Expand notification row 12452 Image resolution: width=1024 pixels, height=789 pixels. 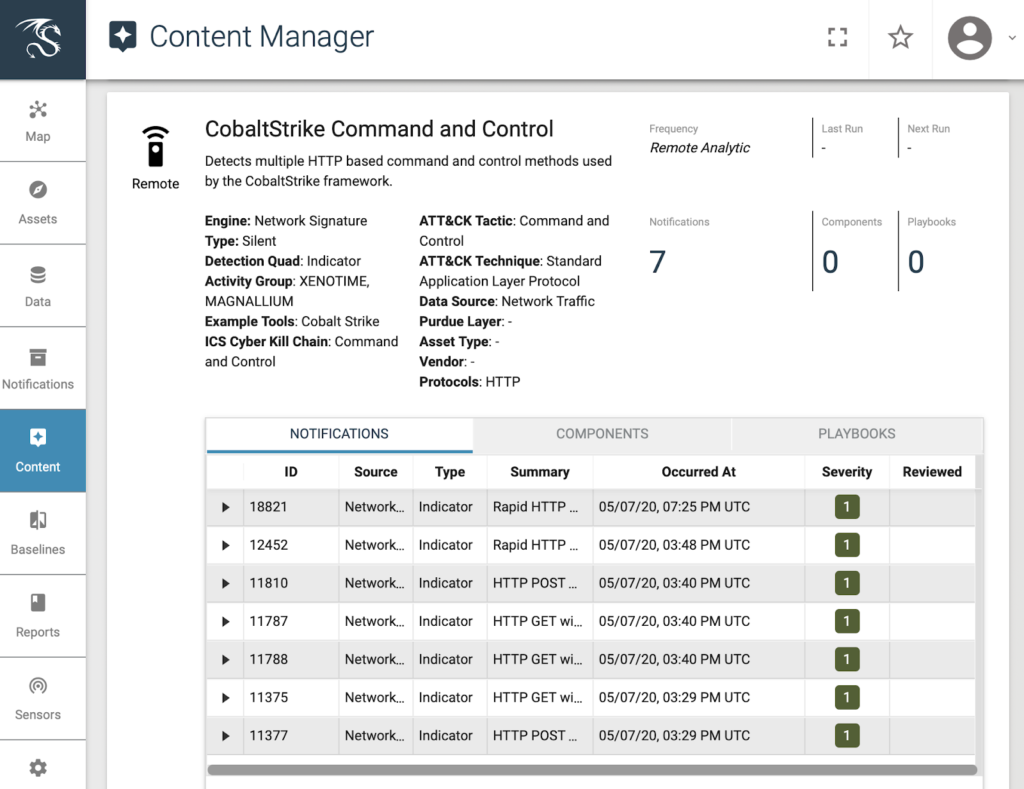coord(225,545)
